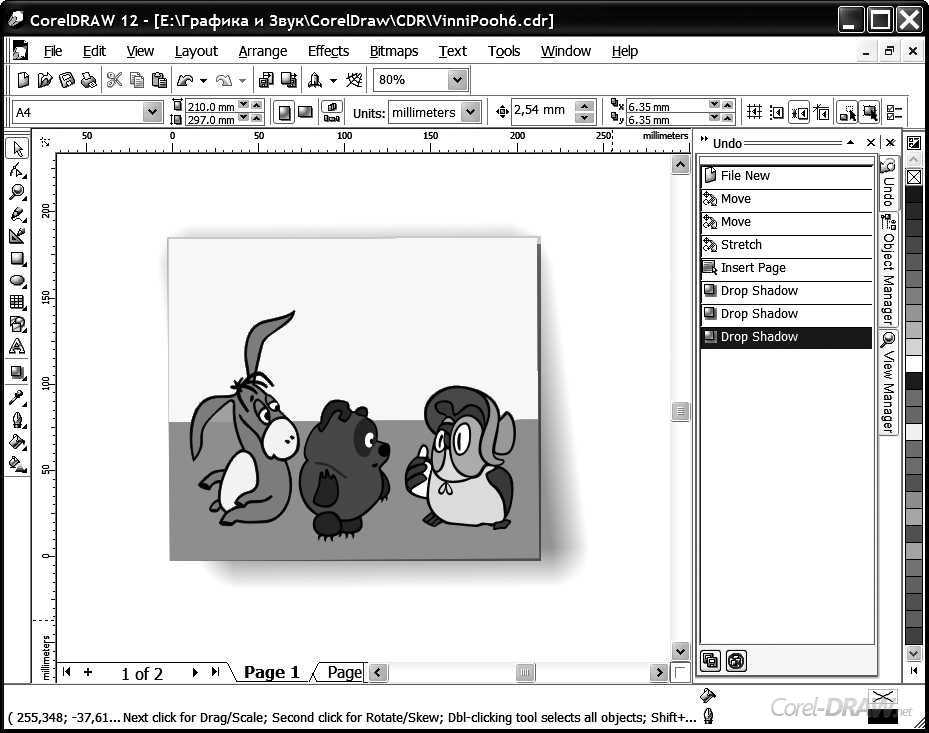Click the Export toolbar icon
This screenshot has height=733, width=929.
(x=289, y=79)
